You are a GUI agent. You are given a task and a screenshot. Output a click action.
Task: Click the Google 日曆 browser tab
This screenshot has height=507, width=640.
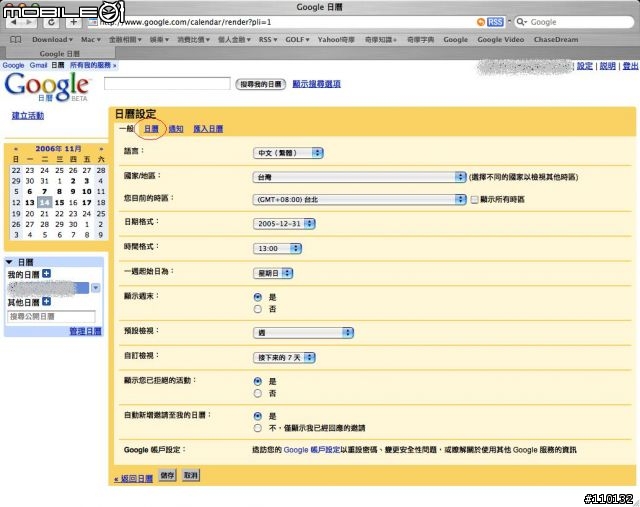pyautogui.click(x=60, y=53)
